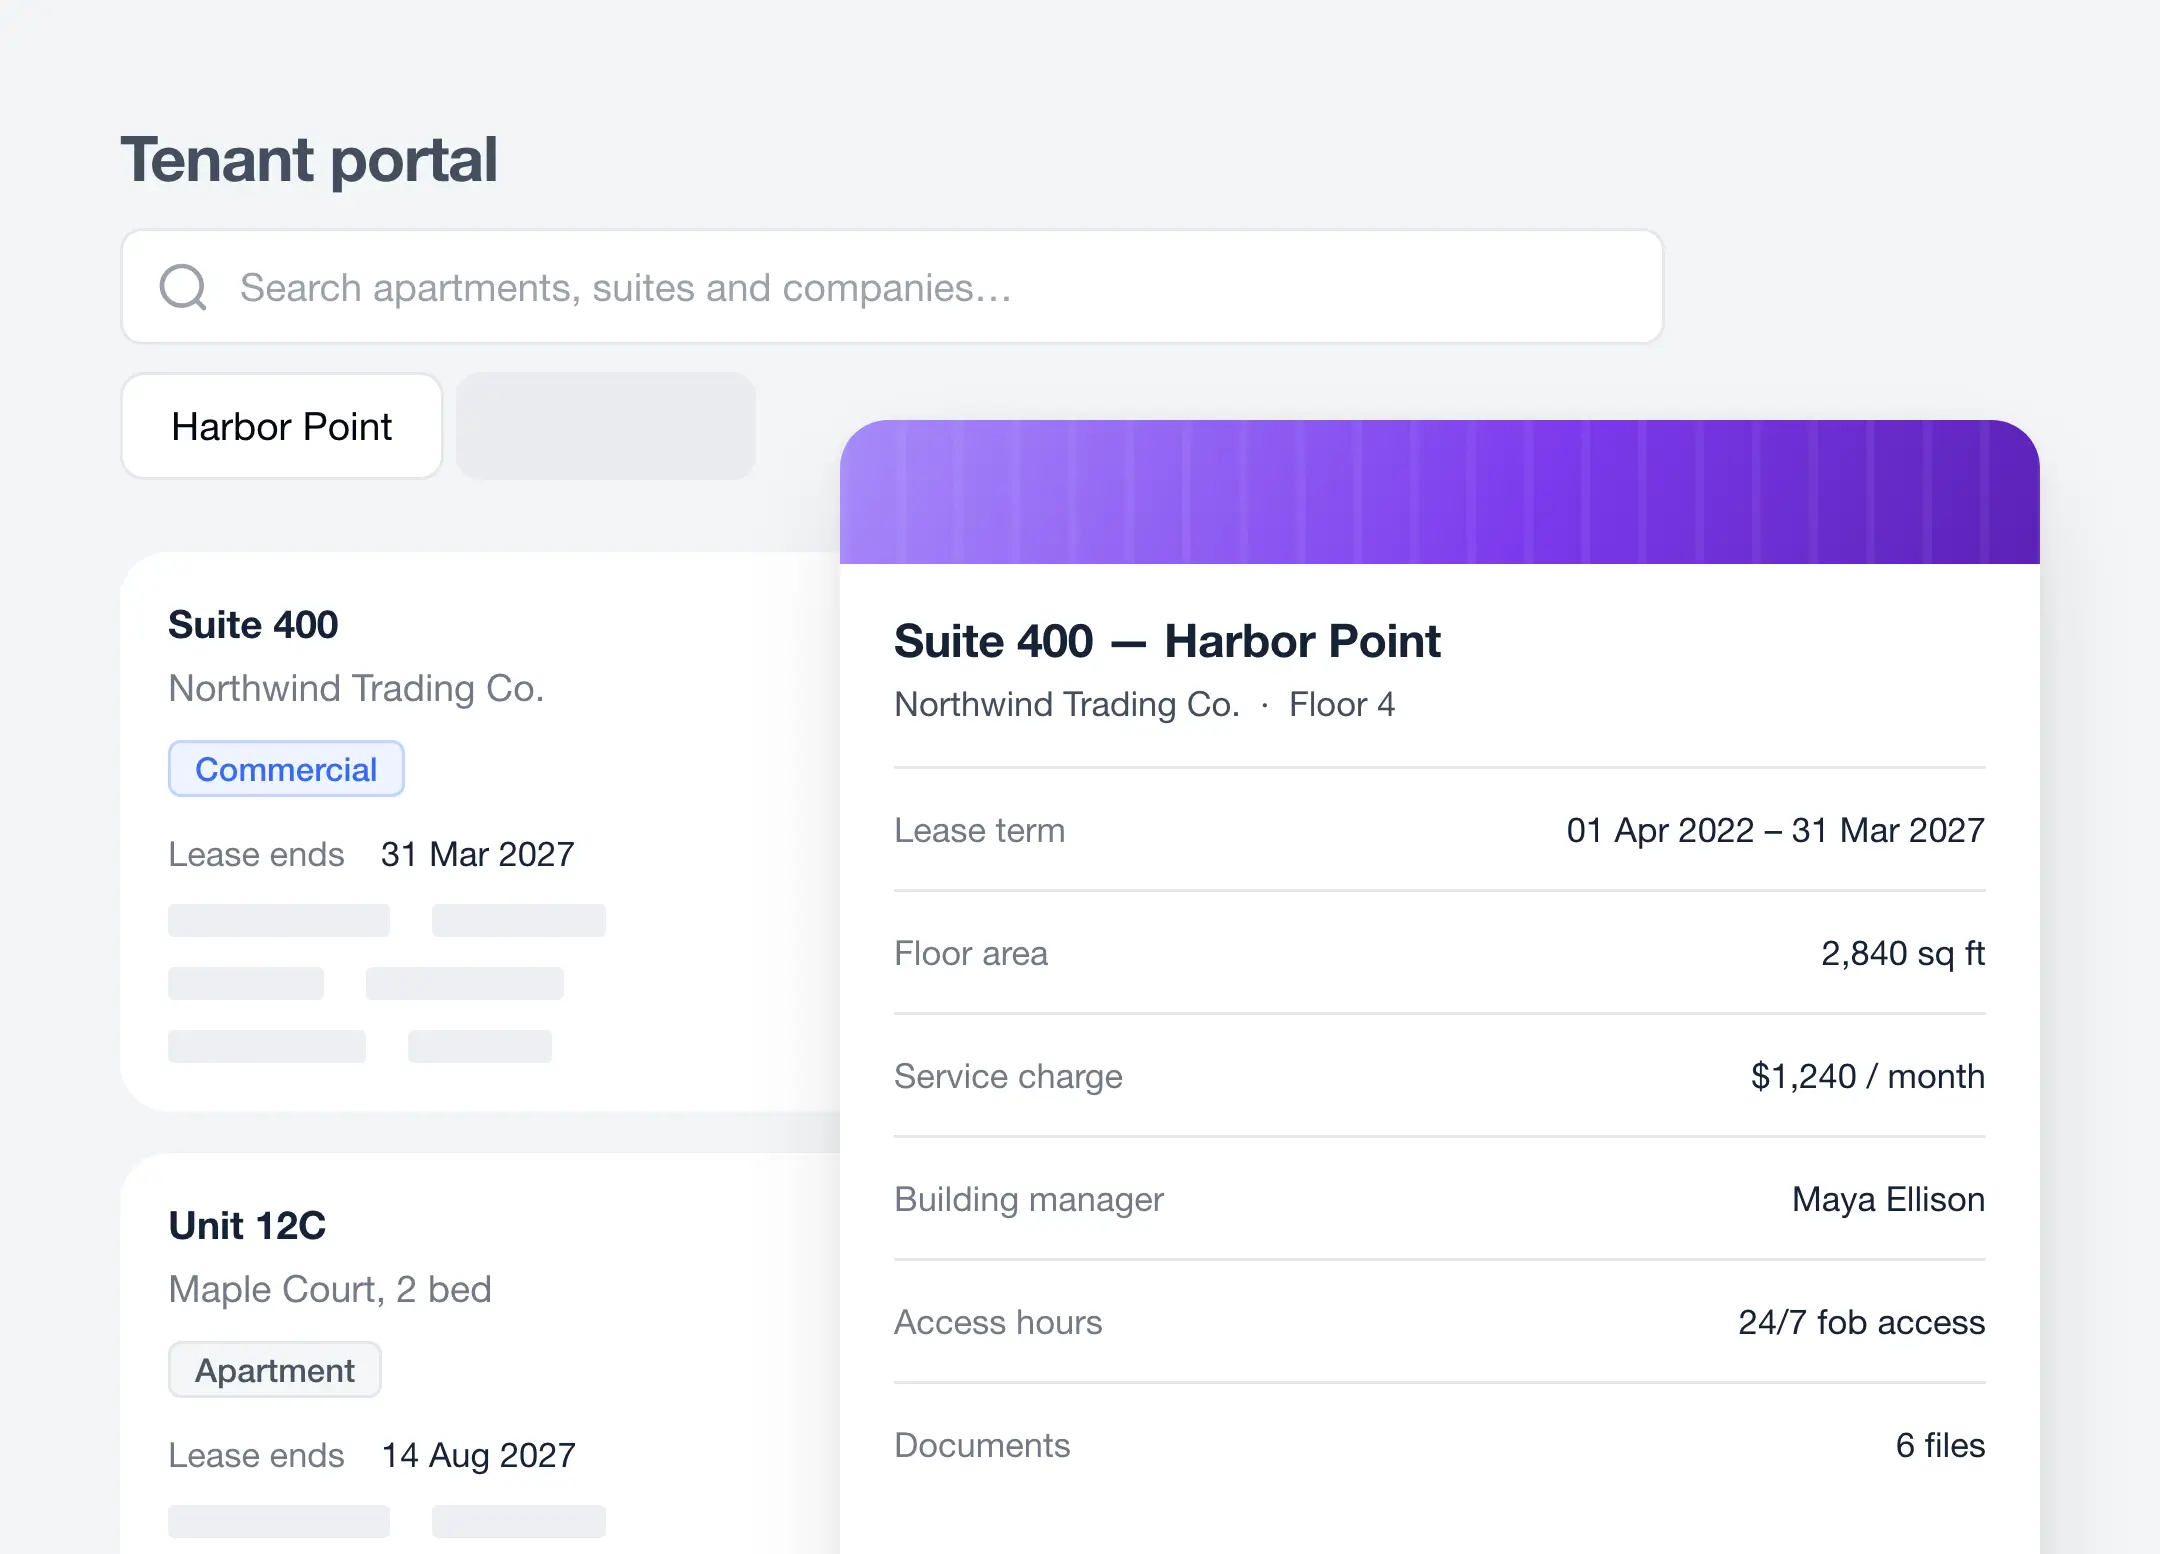
Task: Open the Documents 6 files entry
Action: click(1440, 1445)
